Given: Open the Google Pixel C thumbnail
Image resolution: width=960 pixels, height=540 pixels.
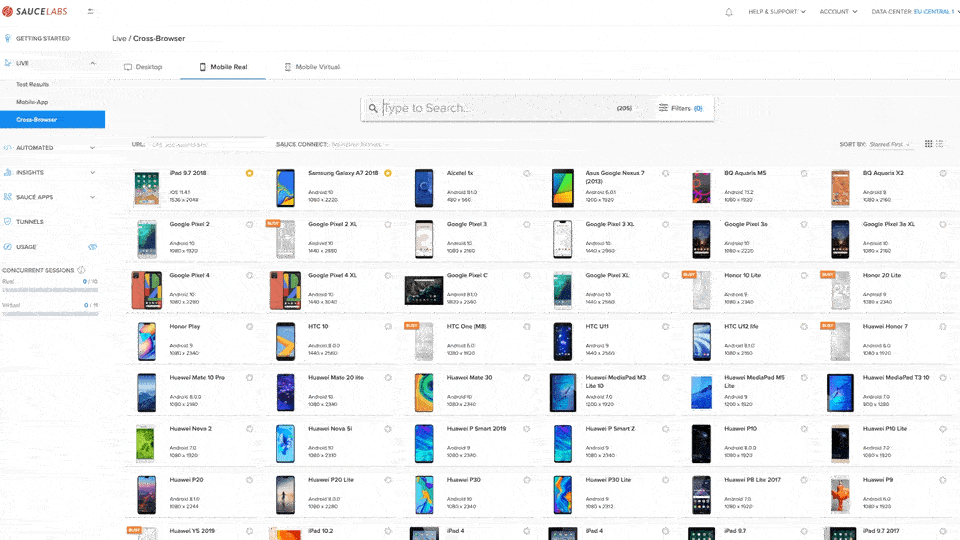Looking at the screenshot, I should click(424, 290).
